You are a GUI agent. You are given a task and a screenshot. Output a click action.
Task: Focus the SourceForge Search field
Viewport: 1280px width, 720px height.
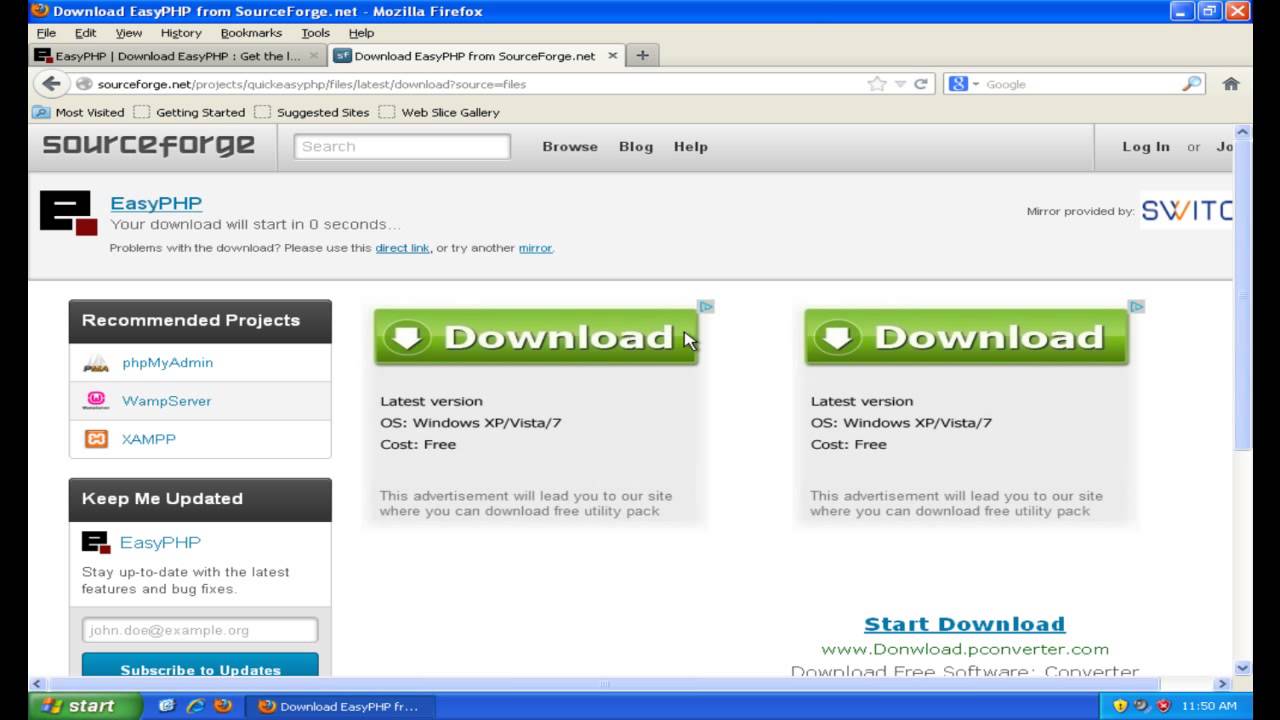[402, 146]
